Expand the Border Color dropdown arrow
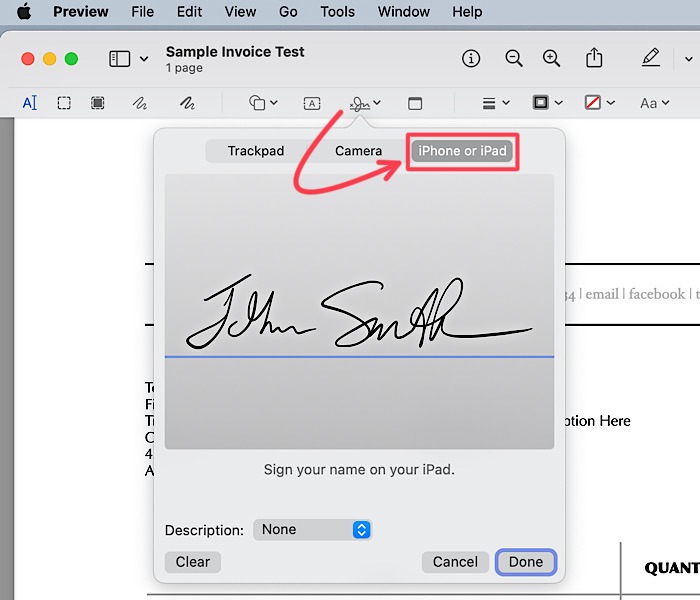The width and height of the screenshot is (700, 600). [558, 103]
